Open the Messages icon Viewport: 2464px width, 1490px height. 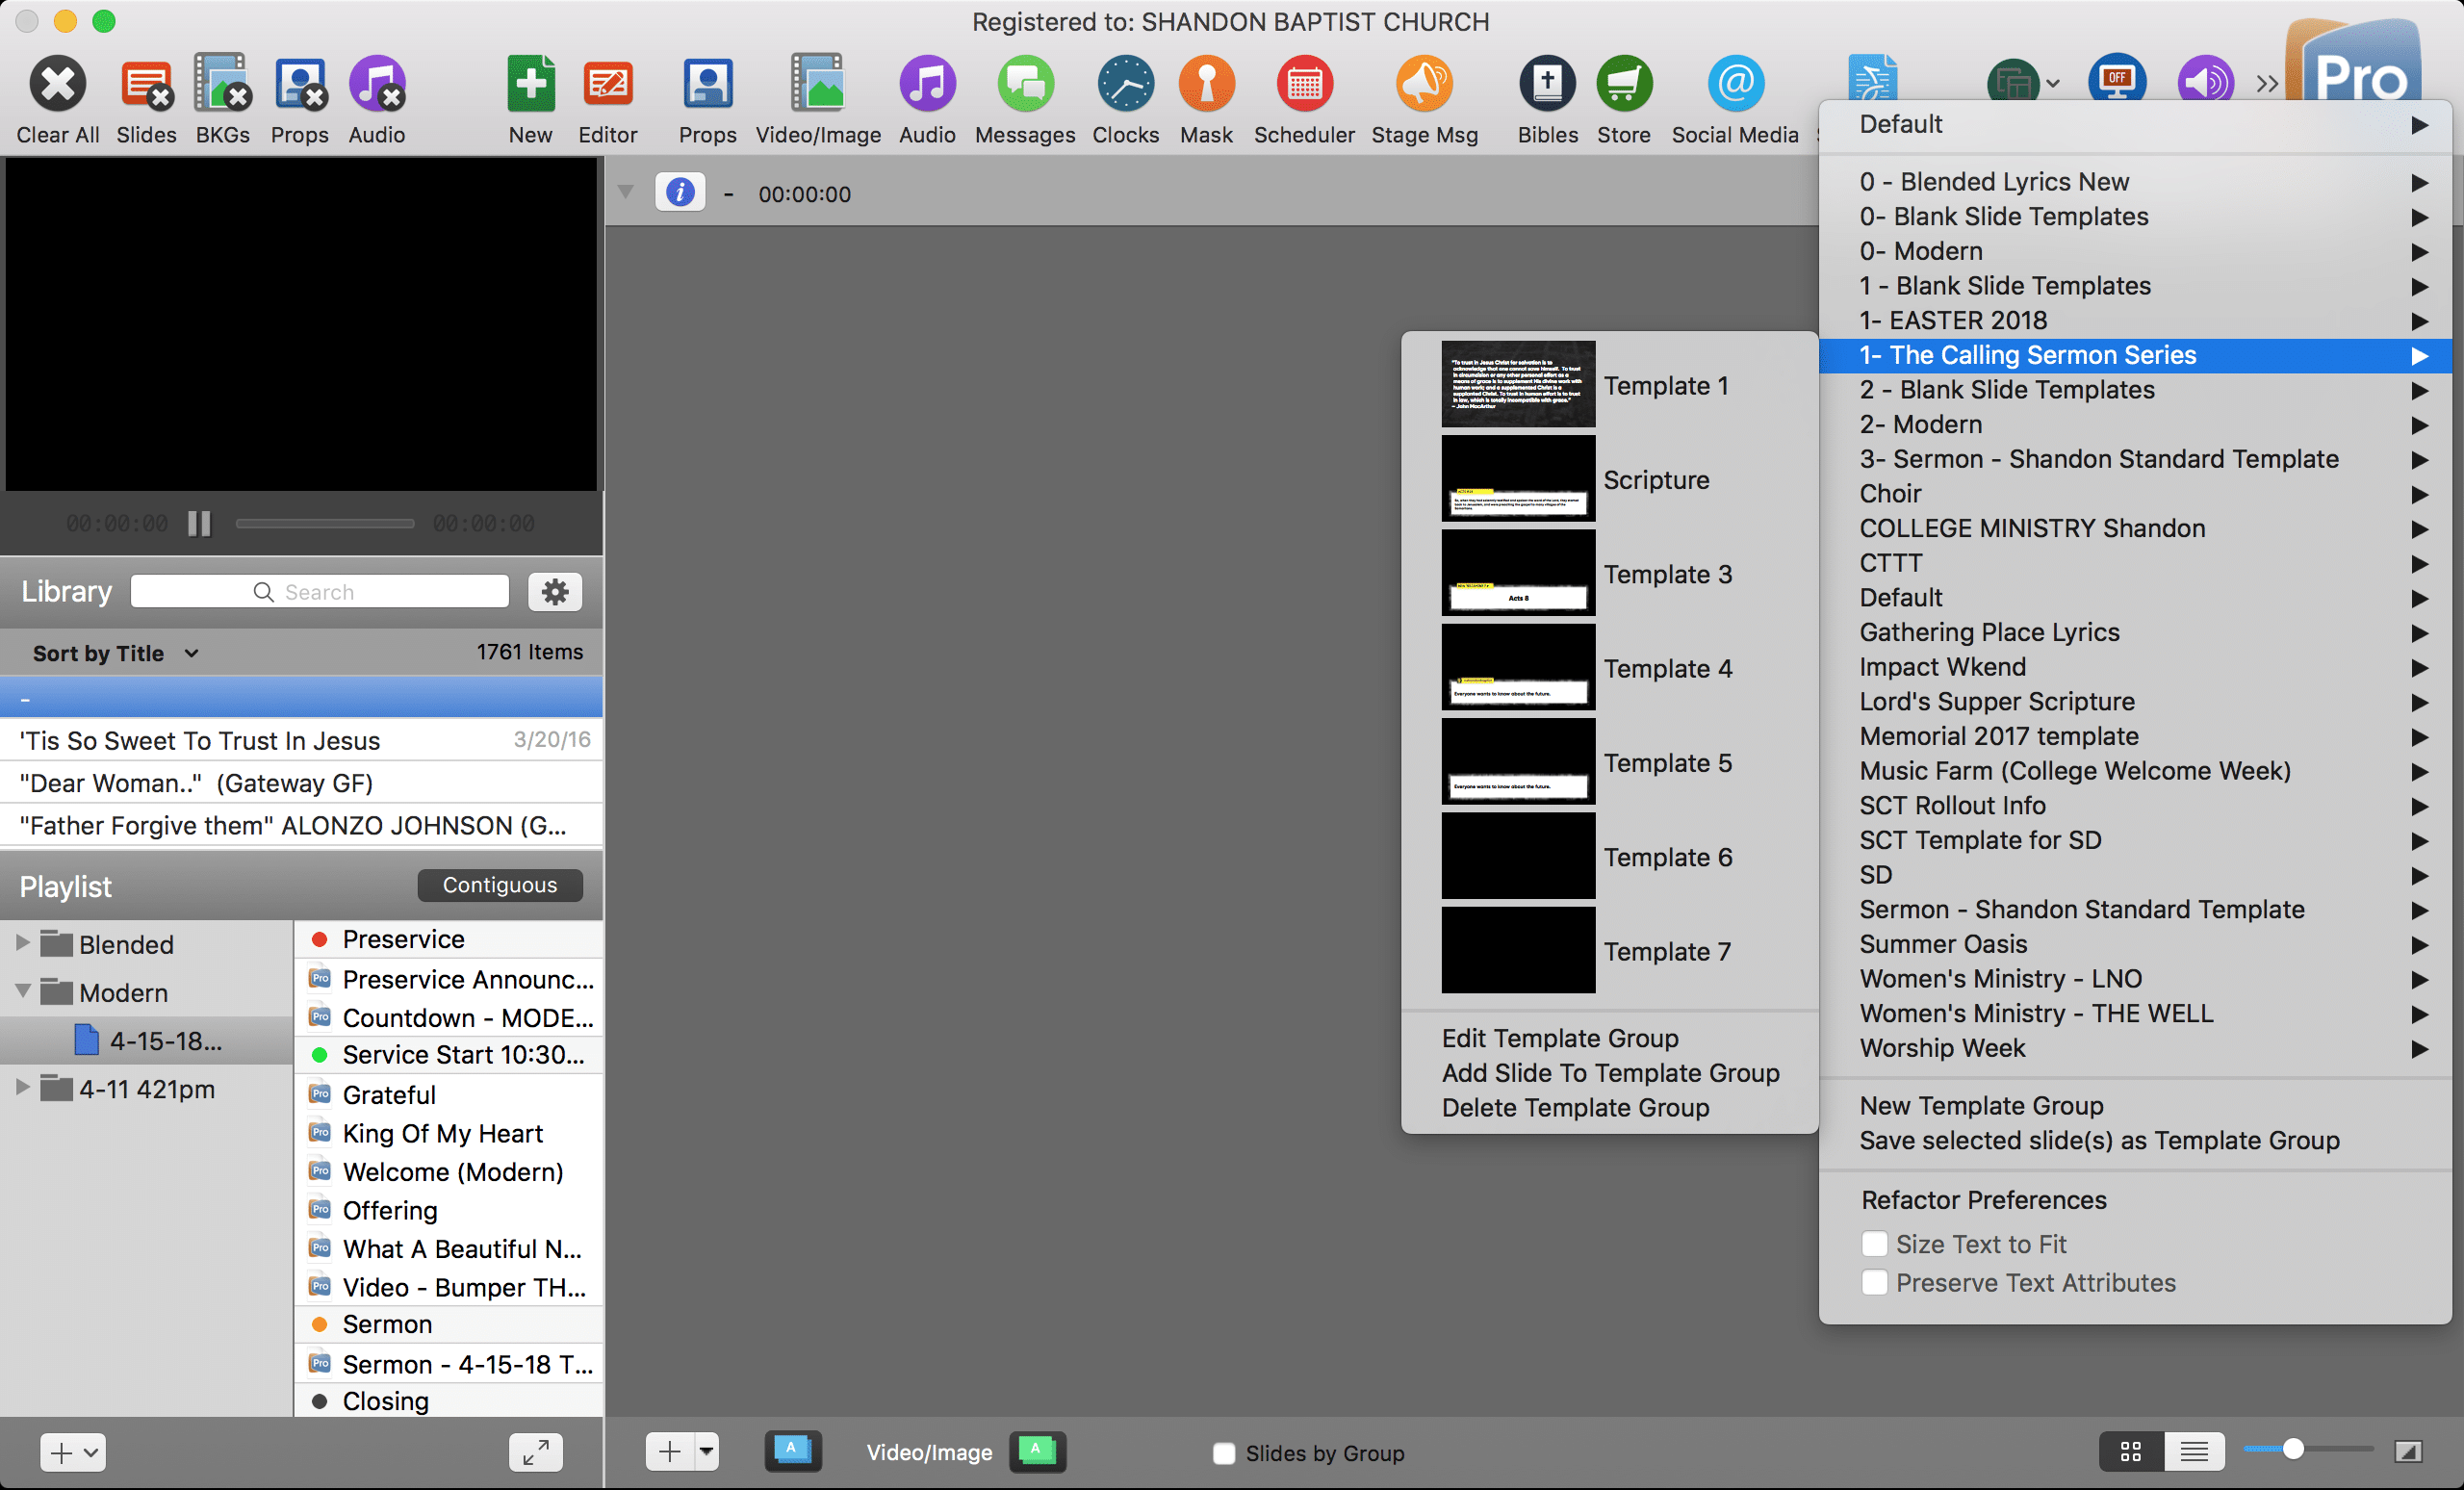1025,83
